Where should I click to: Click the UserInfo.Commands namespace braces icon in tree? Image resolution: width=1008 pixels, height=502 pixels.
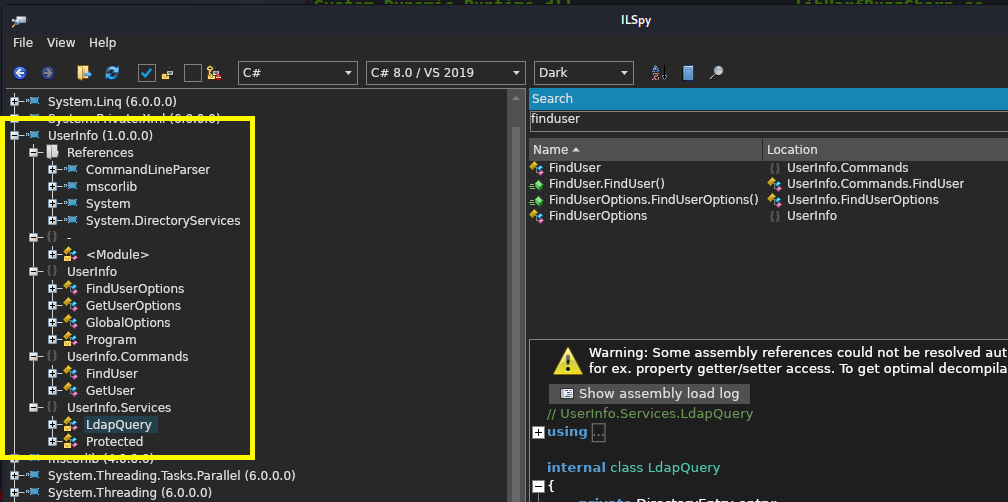point(53,356)
